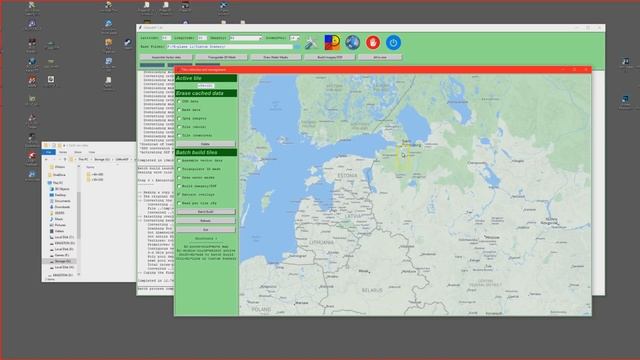Select Storage (G:) drive in Explorer tree
Screen dimensions: 640x360
point(63,261)
